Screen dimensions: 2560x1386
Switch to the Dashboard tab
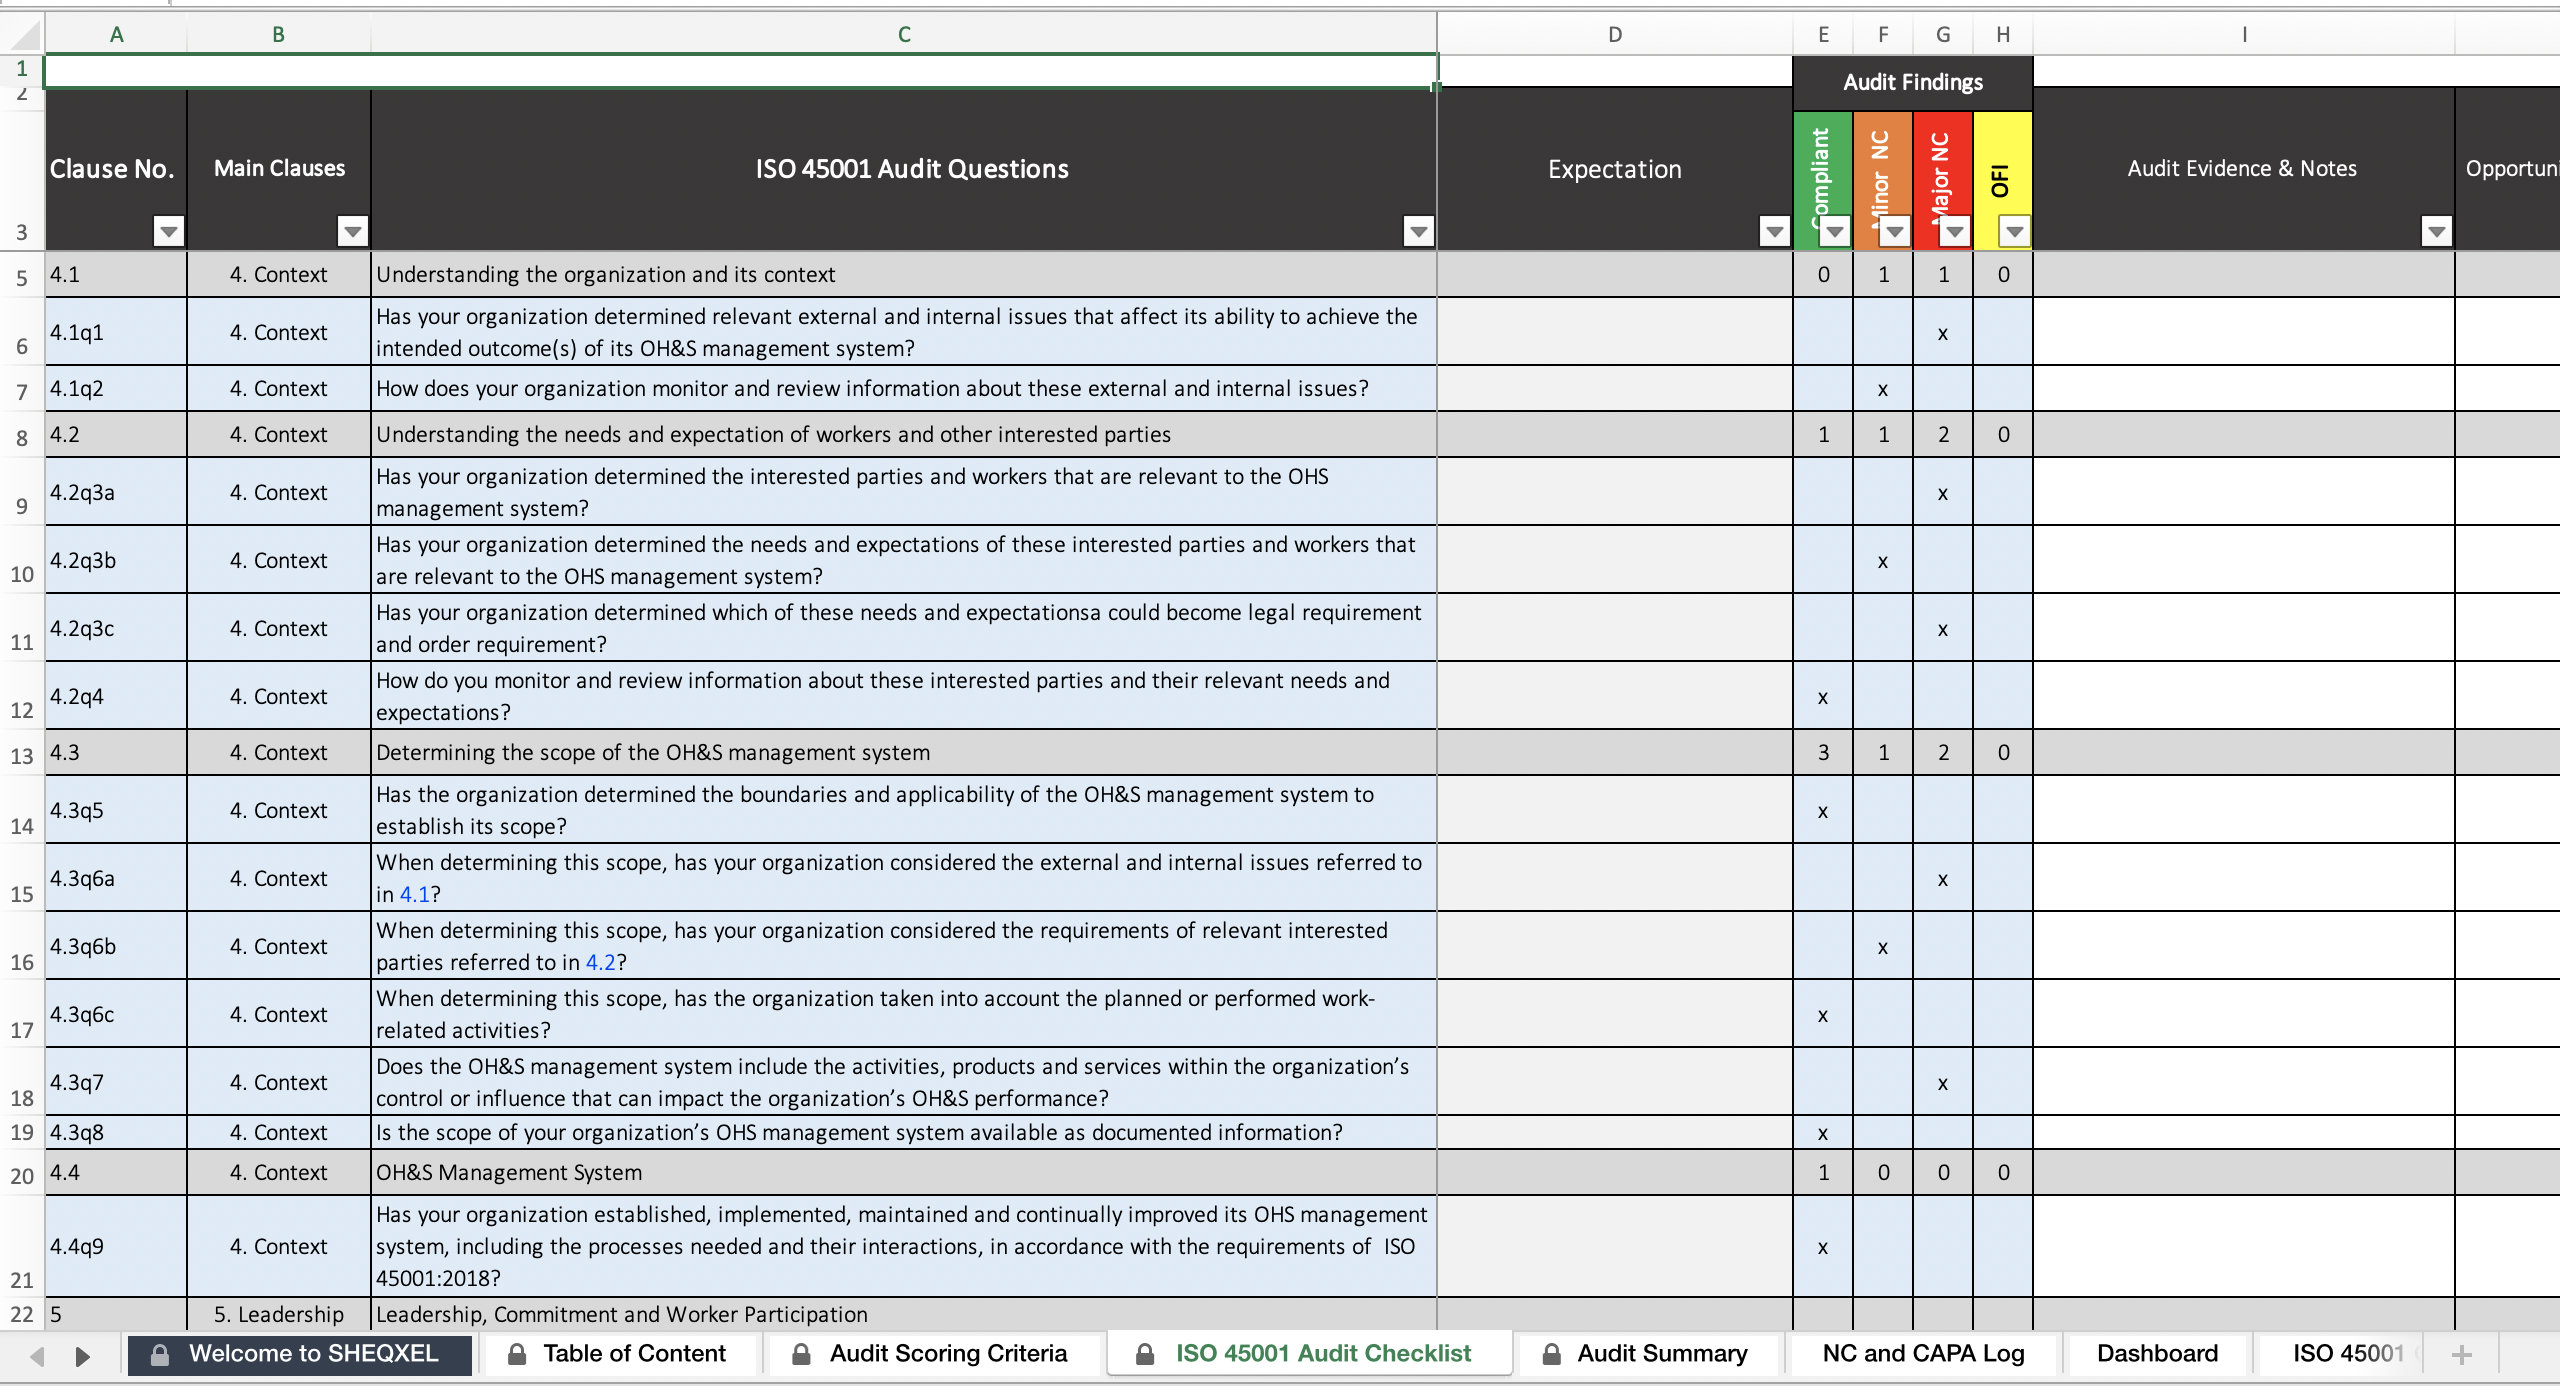(x=2156, y=1353)
